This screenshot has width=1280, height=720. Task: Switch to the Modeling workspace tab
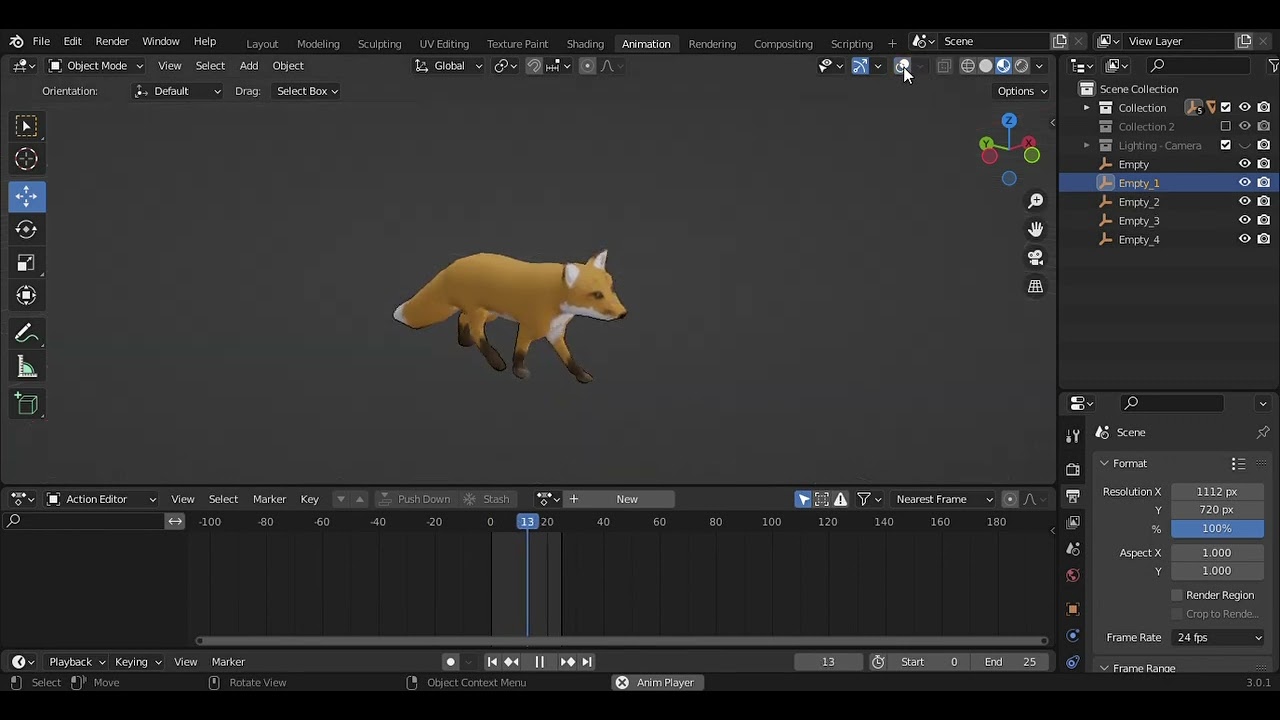pos(318,44)
